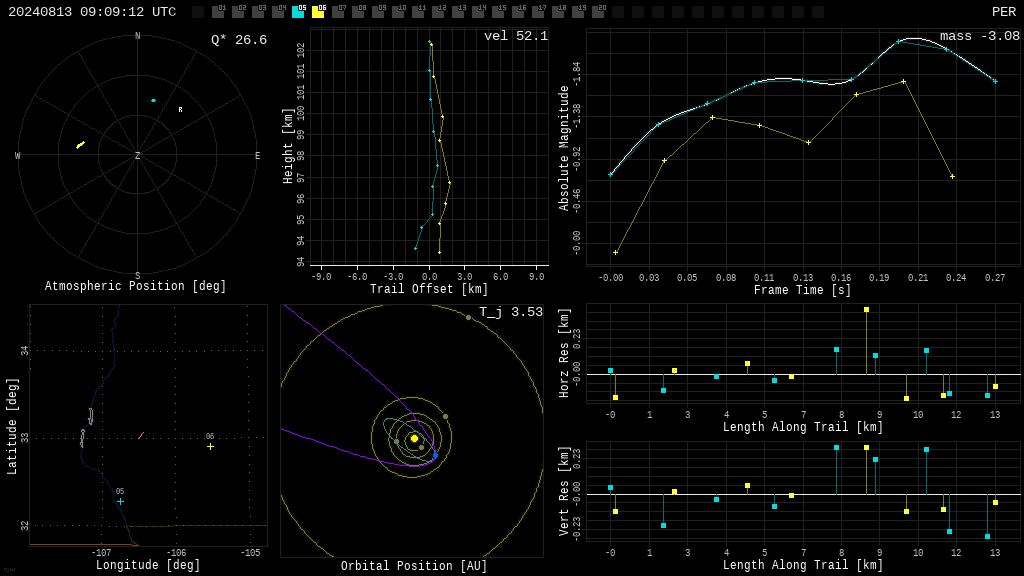1024x576 pixels.
Task: Click the gray station 04 box
Action: click(278, 12)
